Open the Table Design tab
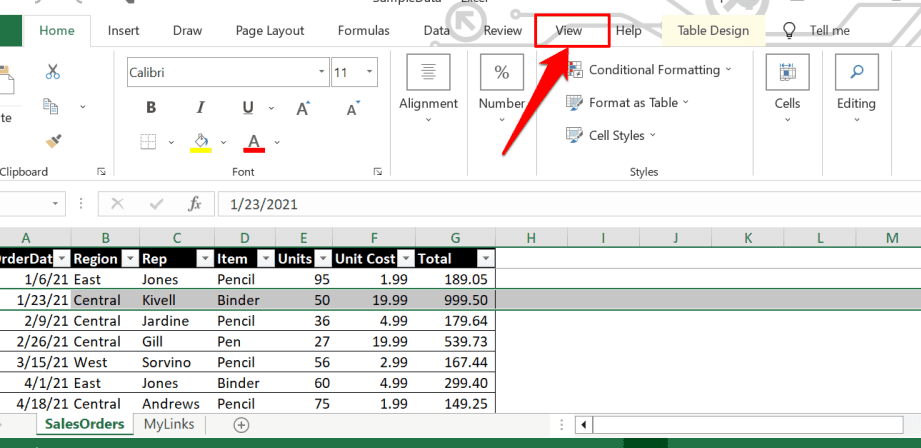The width and height of the screenshot is (921, 448). [713, 31]
